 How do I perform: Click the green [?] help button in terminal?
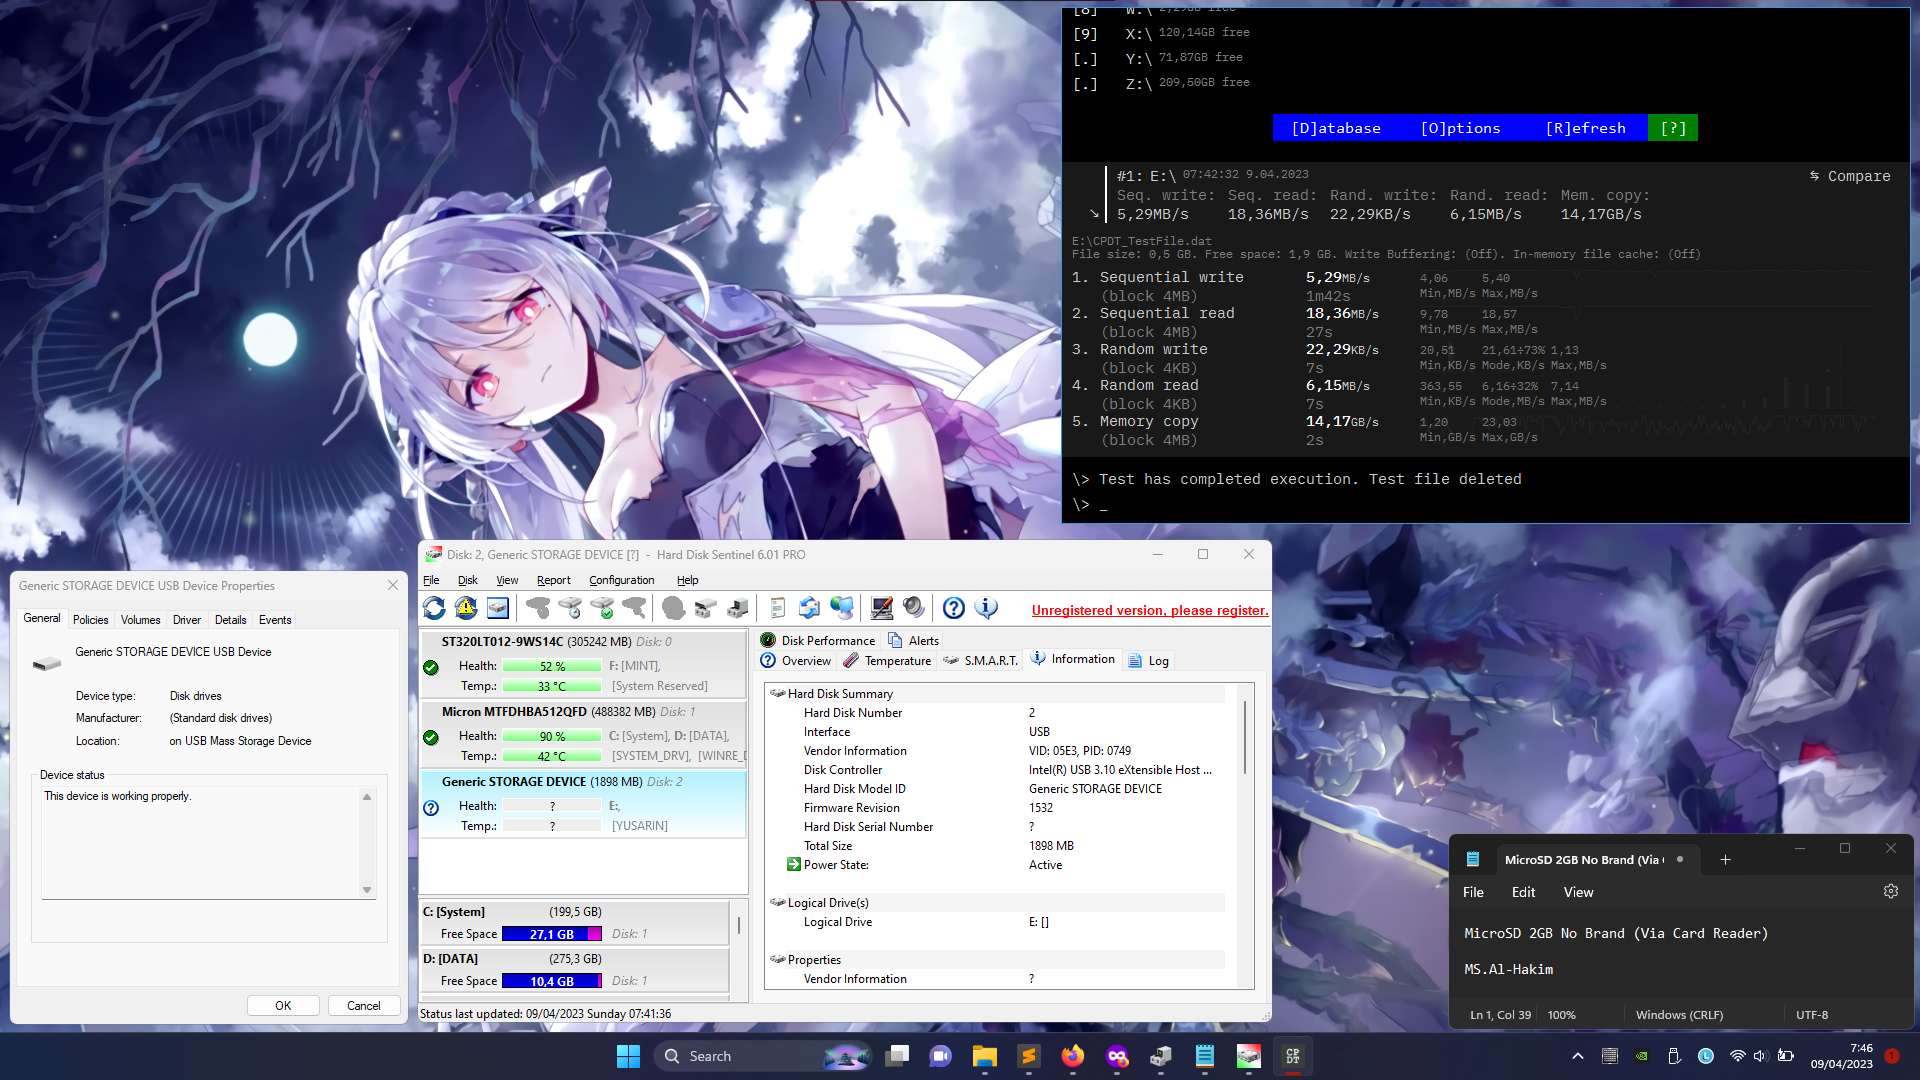tap(1673, 128)
